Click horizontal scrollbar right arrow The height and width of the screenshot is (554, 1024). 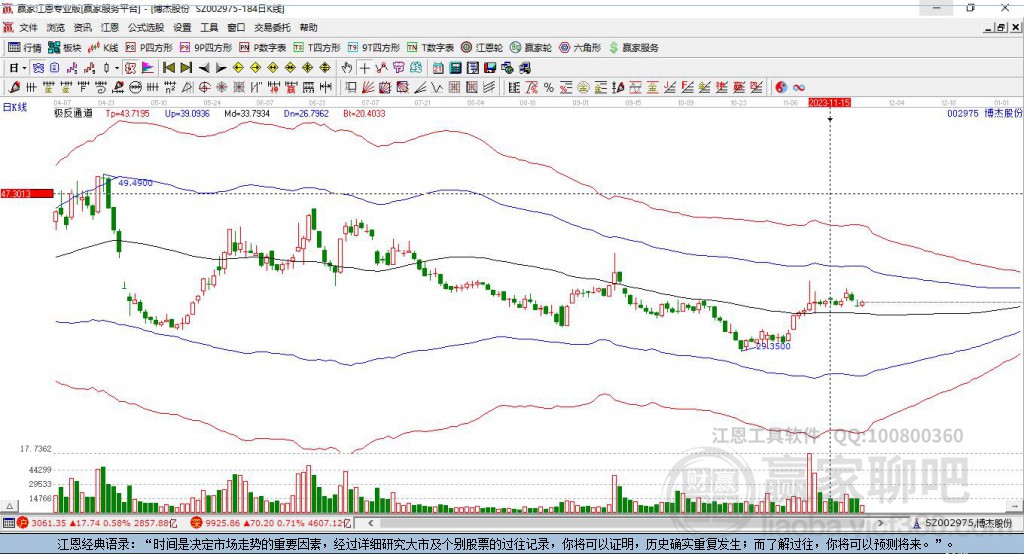pos(880,523)
